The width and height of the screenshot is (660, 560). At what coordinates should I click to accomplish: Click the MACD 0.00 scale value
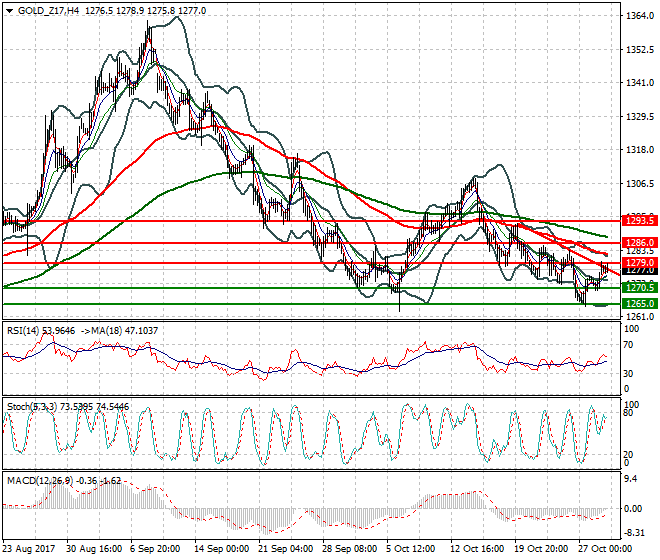633,509
